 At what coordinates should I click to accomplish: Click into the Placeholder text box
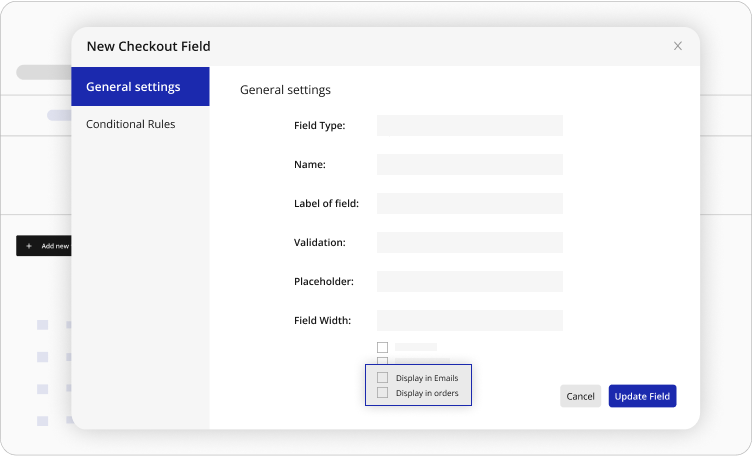(x=469, y=281)
